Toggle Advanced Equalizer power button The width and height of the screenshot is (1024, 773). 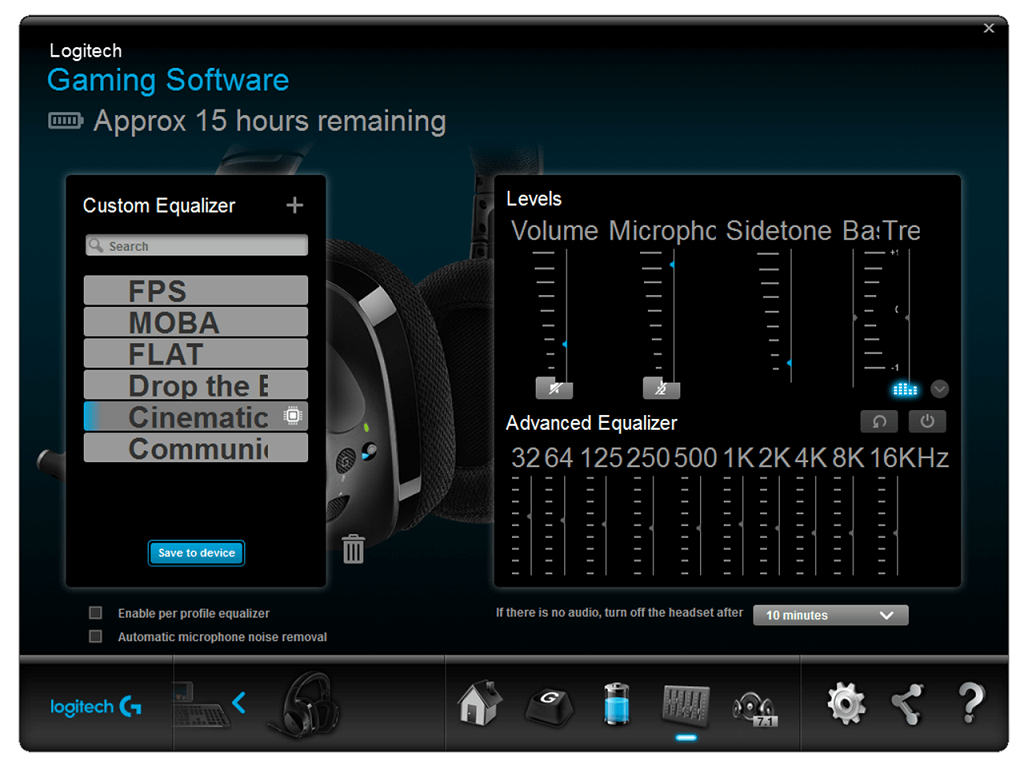[927, 421]
